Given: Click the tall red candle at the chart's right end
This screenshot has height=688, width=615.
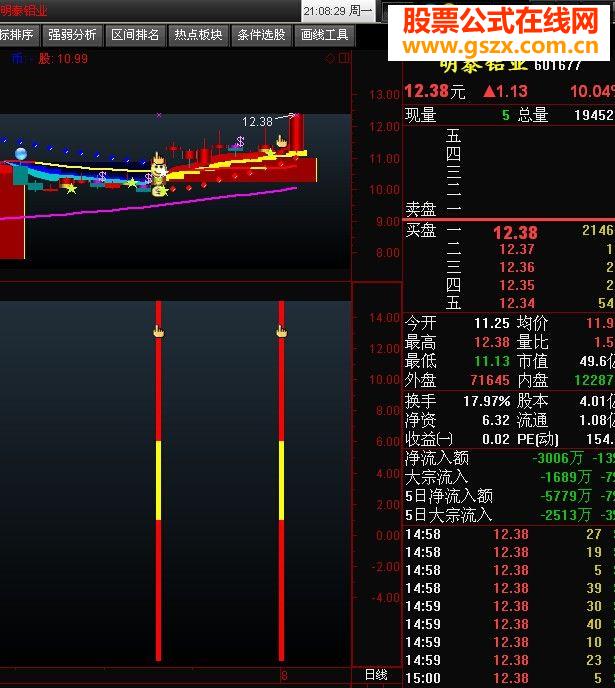Looking at the screenshot, I should 296,133.
